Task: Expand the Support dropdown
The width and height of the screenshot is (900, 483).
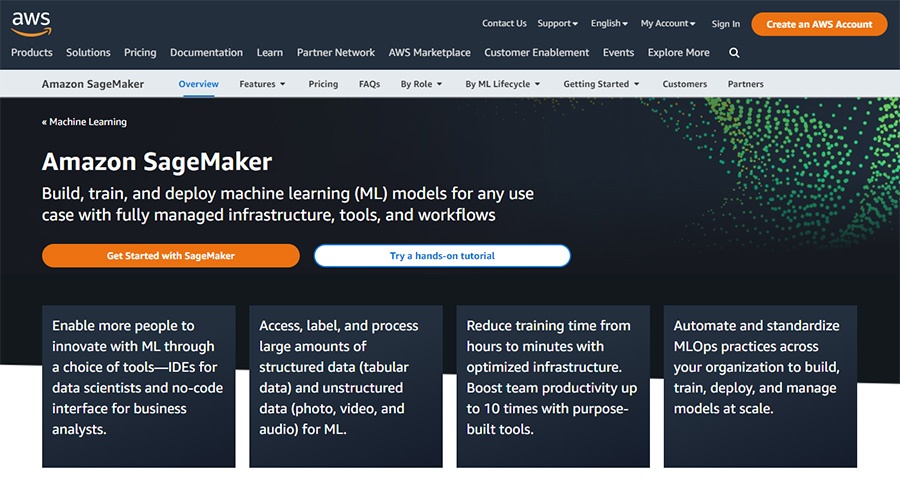Action: 557,24
